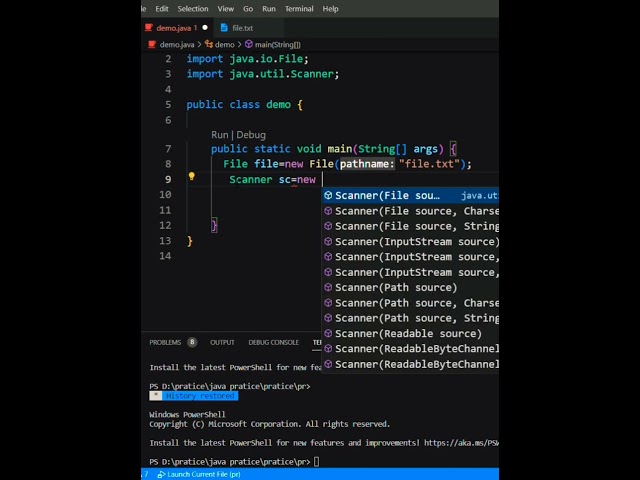This screenshot has height=480, width=640.
Task: Click the class symbol icon in breadcrumb
Action: [x=209, y=44]
